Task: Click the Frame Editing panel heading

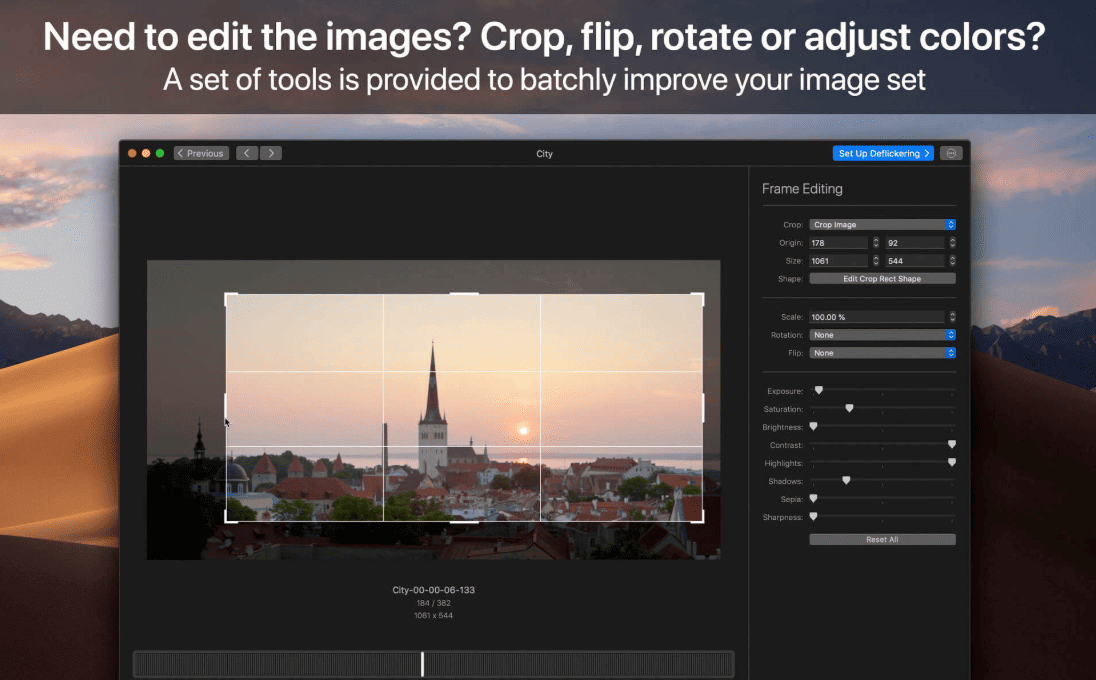Action: click(x=802, y=189)
